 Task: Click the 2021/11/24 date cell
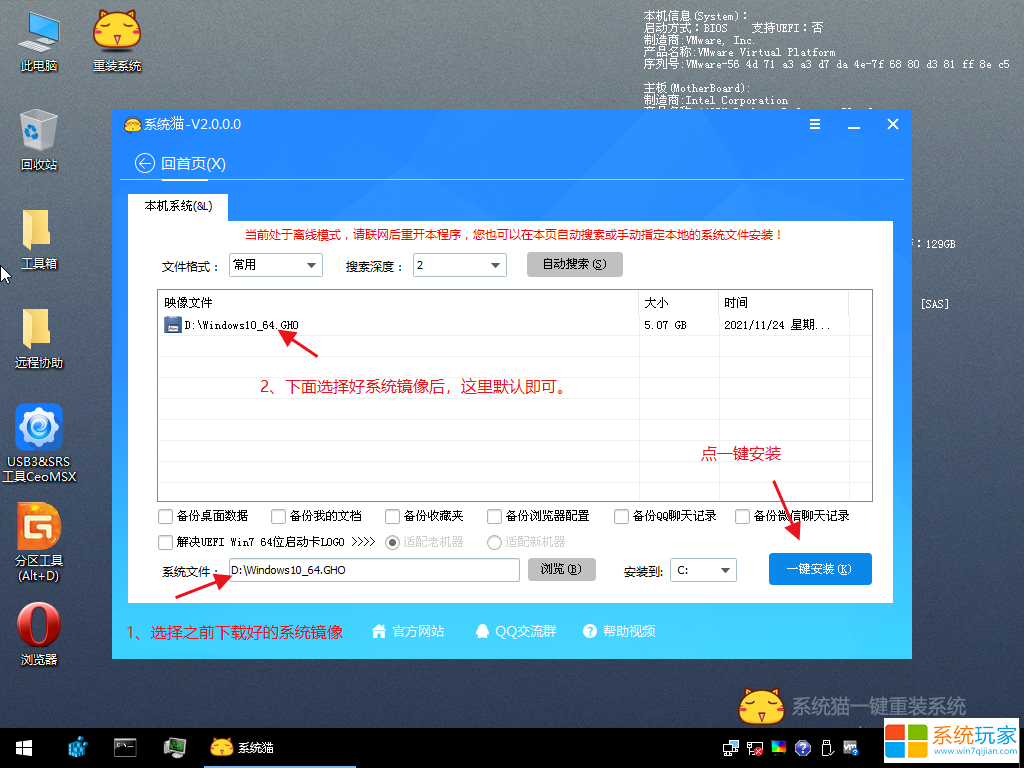pos(777,325)
